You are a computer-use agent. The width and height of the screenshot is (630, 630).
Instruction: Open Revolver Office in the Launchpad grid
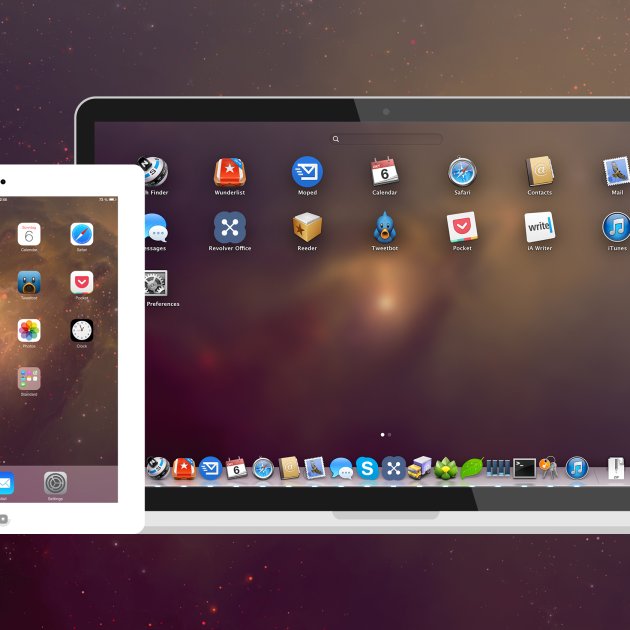pos(230,228)
